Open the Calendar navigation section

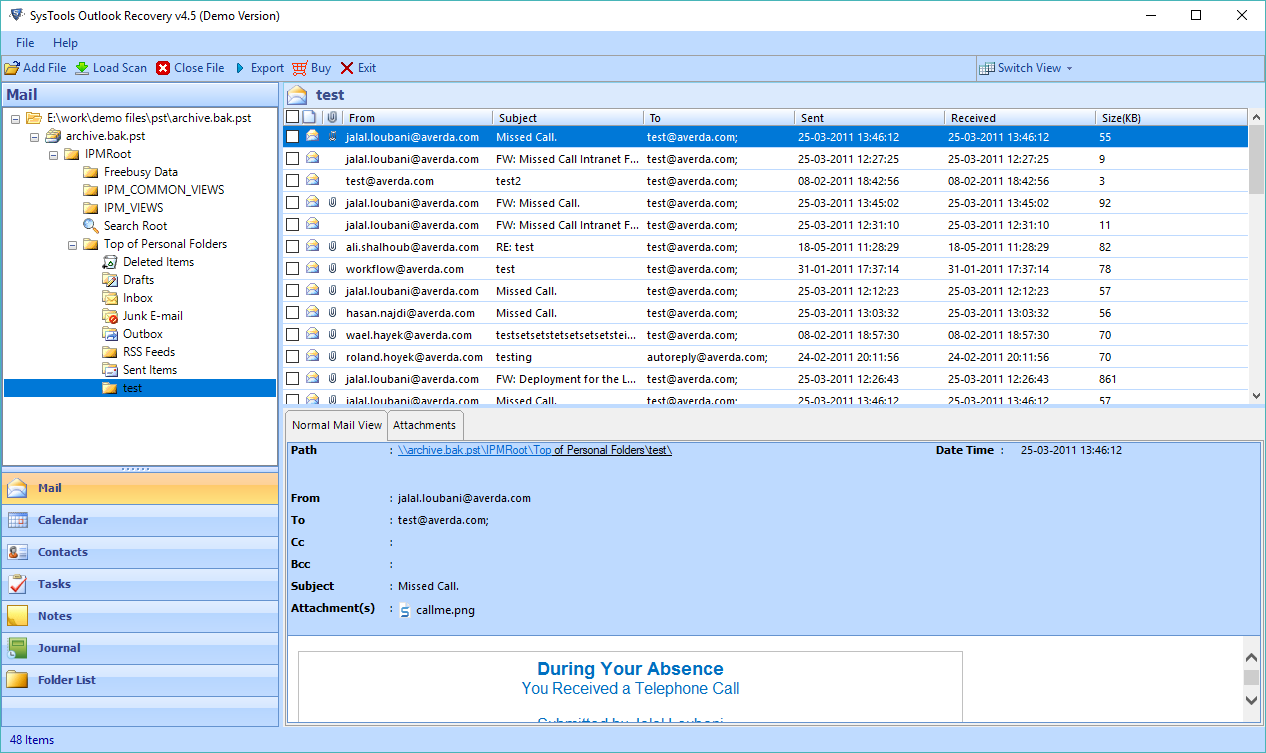pyautogui.click(x=140, y=520)
